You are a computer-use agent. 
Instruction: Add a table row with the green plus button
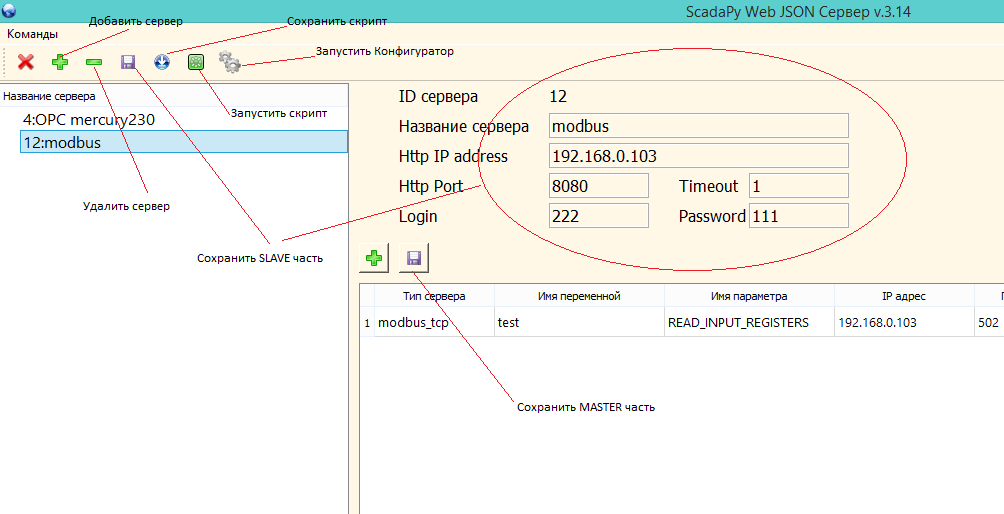(x=374, y=258)
